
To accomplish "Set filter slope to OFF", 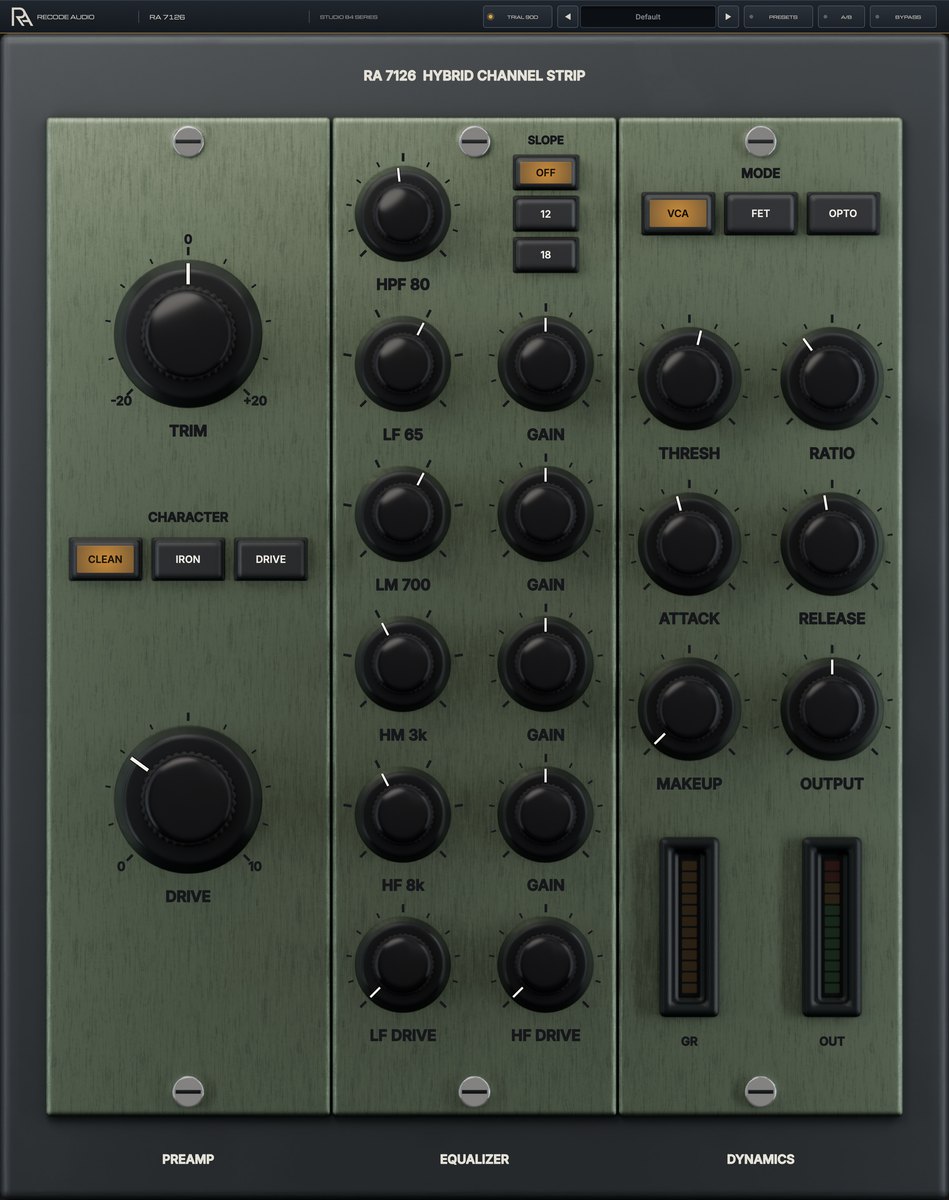I will point(546,172).
